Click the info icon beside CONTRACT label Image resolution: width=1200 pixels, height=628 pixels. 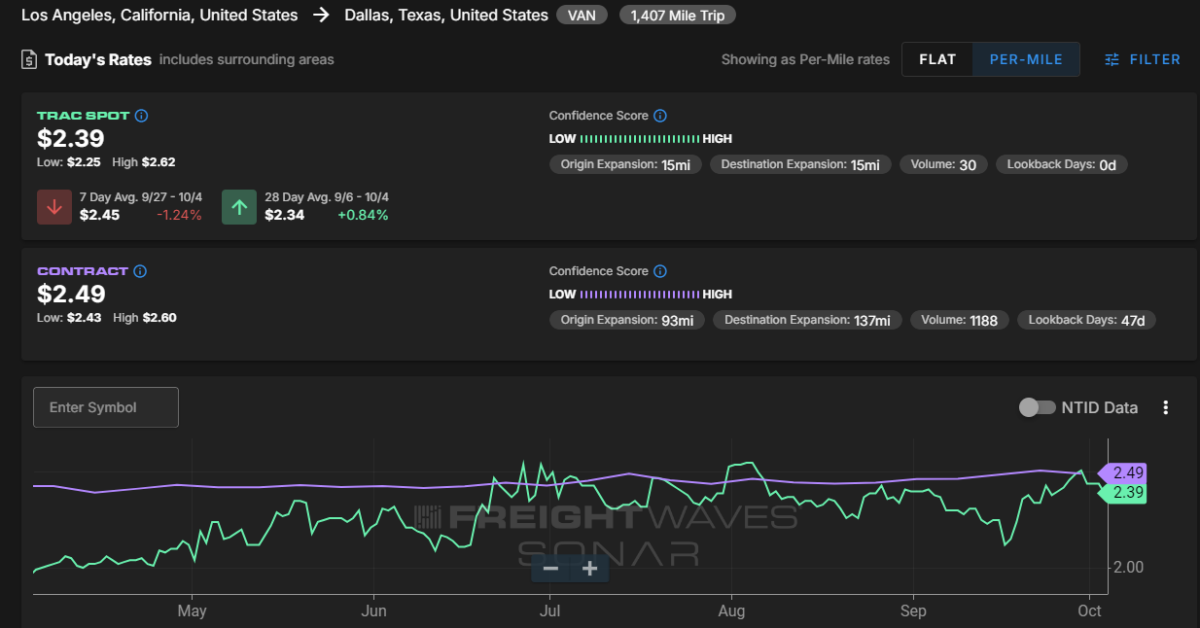pos(140,271)
